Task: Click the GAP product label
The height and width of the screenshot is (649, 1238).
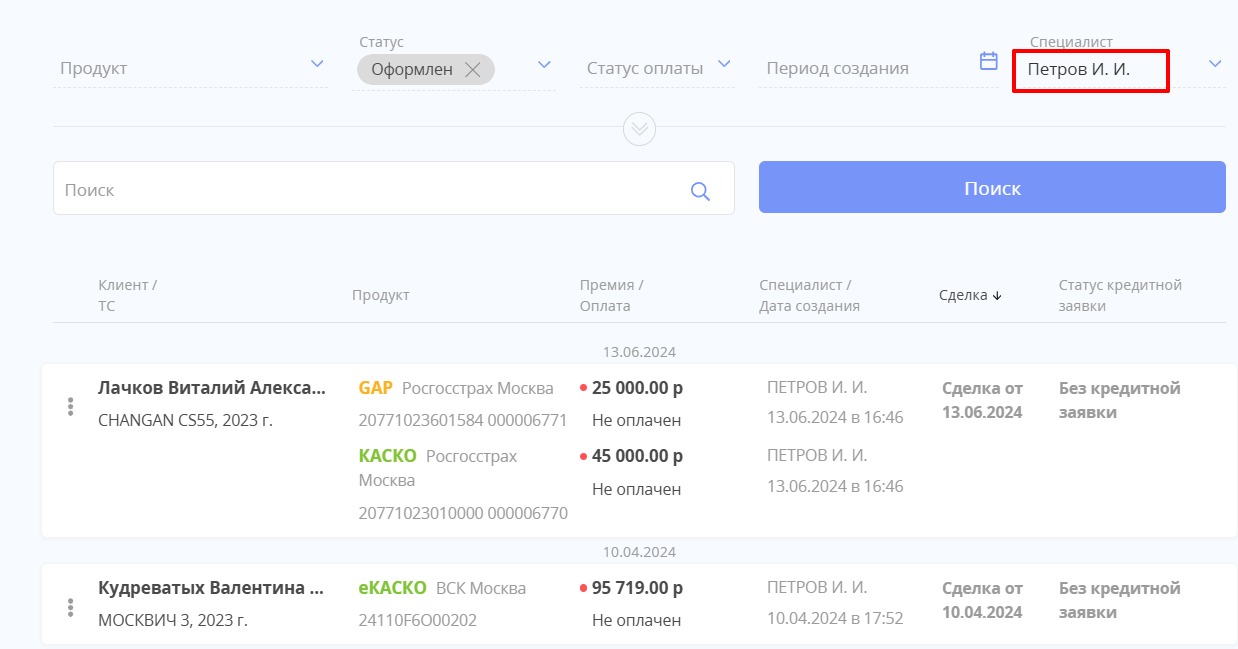Action: (375, 388)
